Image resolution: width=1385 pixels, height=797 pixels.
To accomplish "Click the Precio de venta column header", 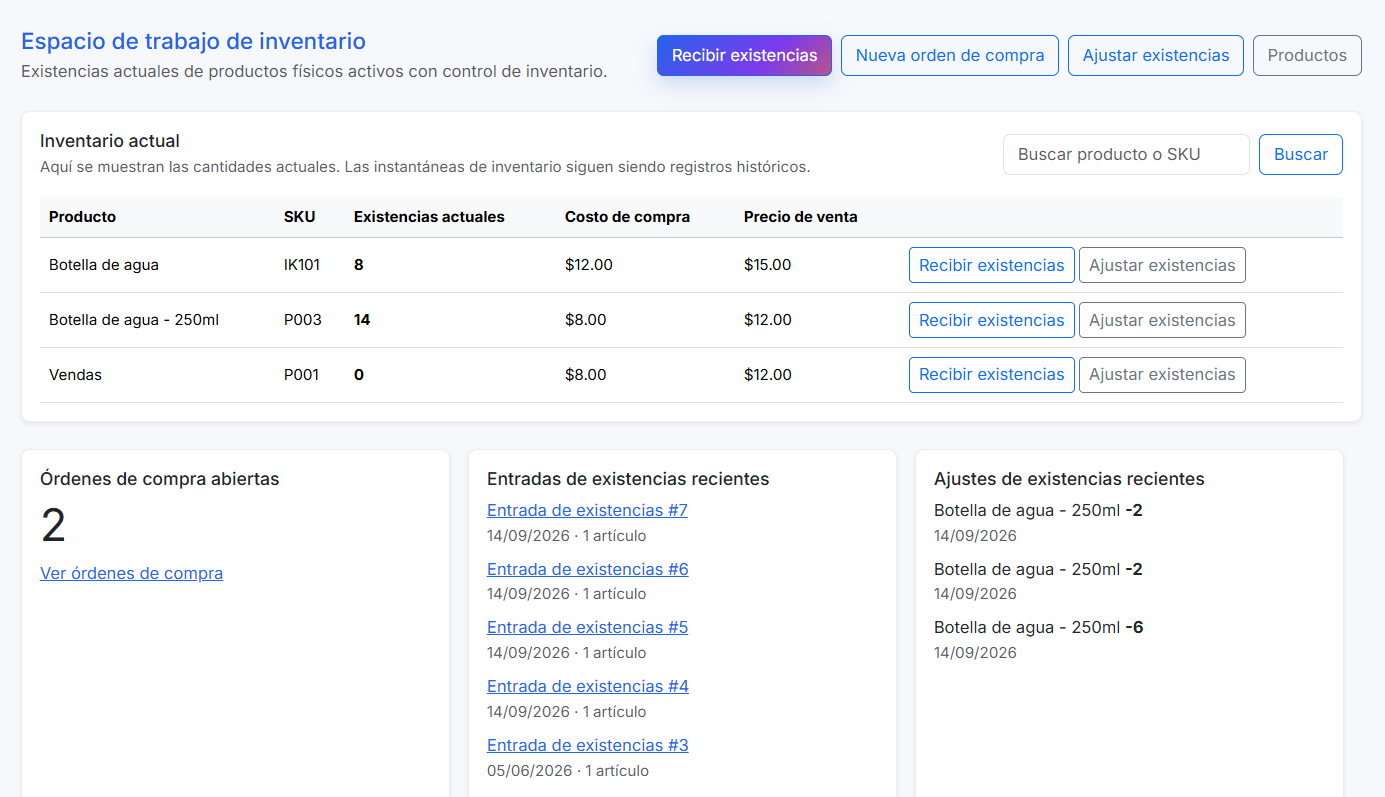I will 800,217.
